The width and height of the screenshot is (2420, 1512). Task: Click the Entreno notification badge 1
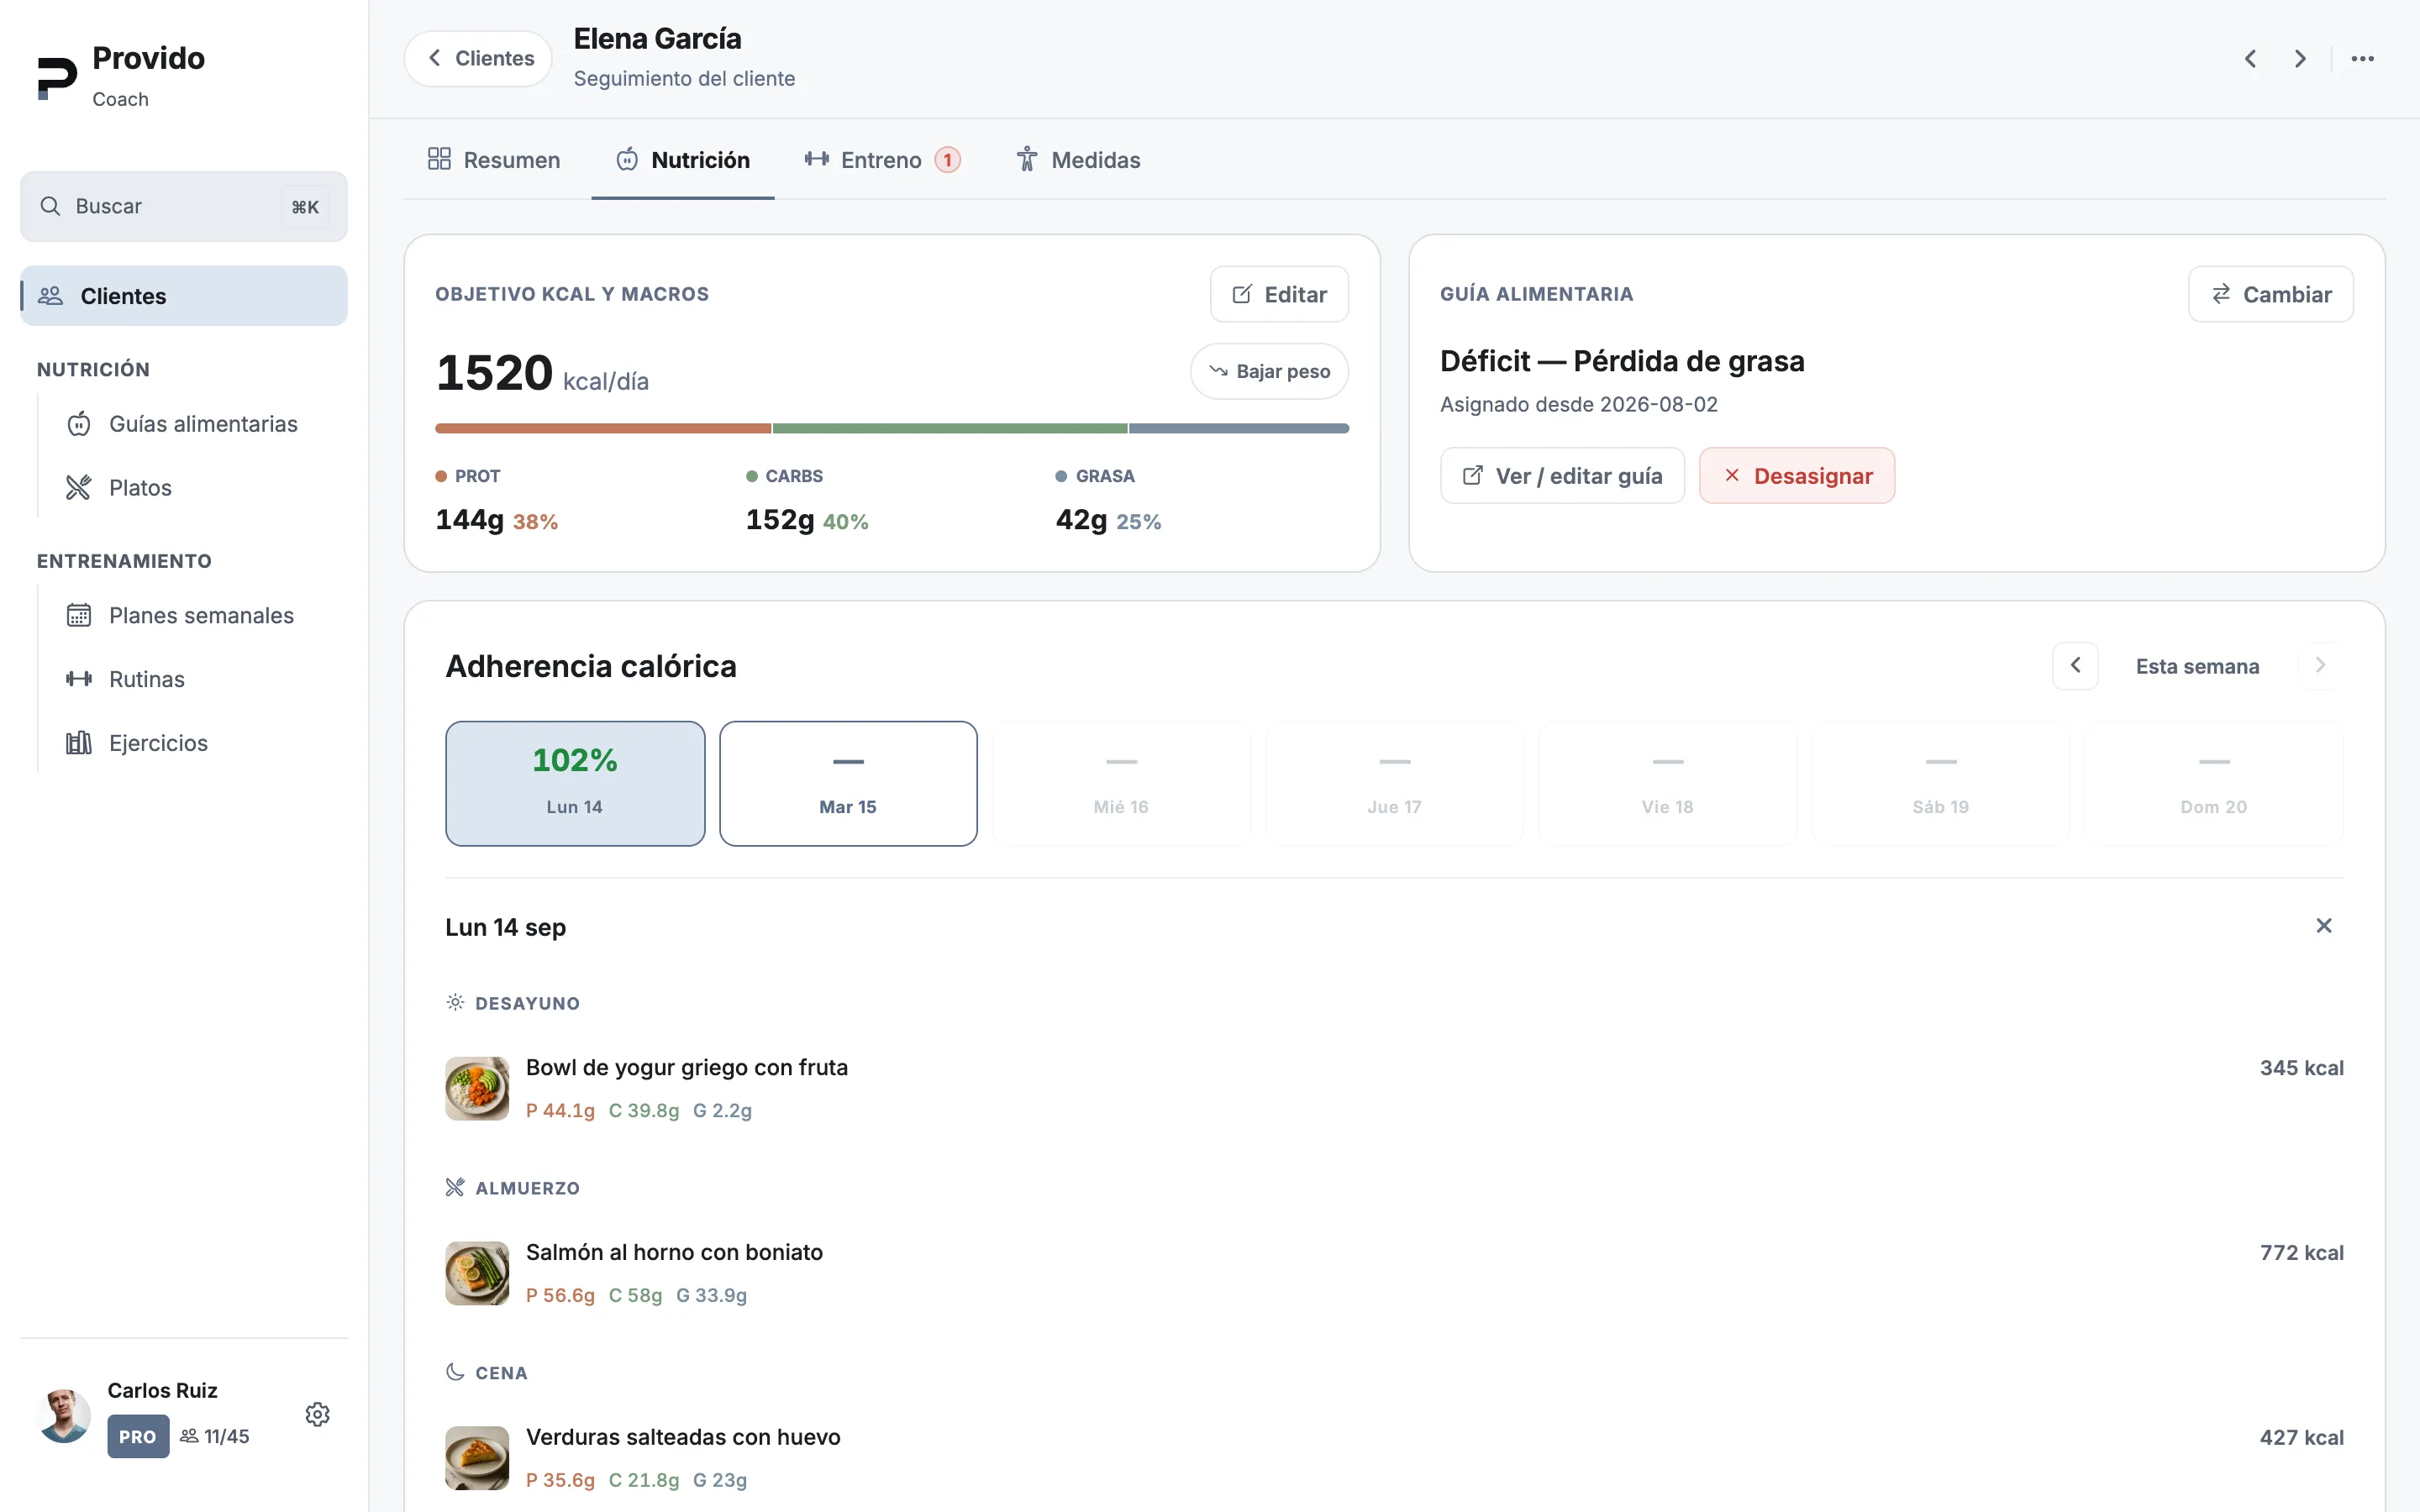point(947,160)
